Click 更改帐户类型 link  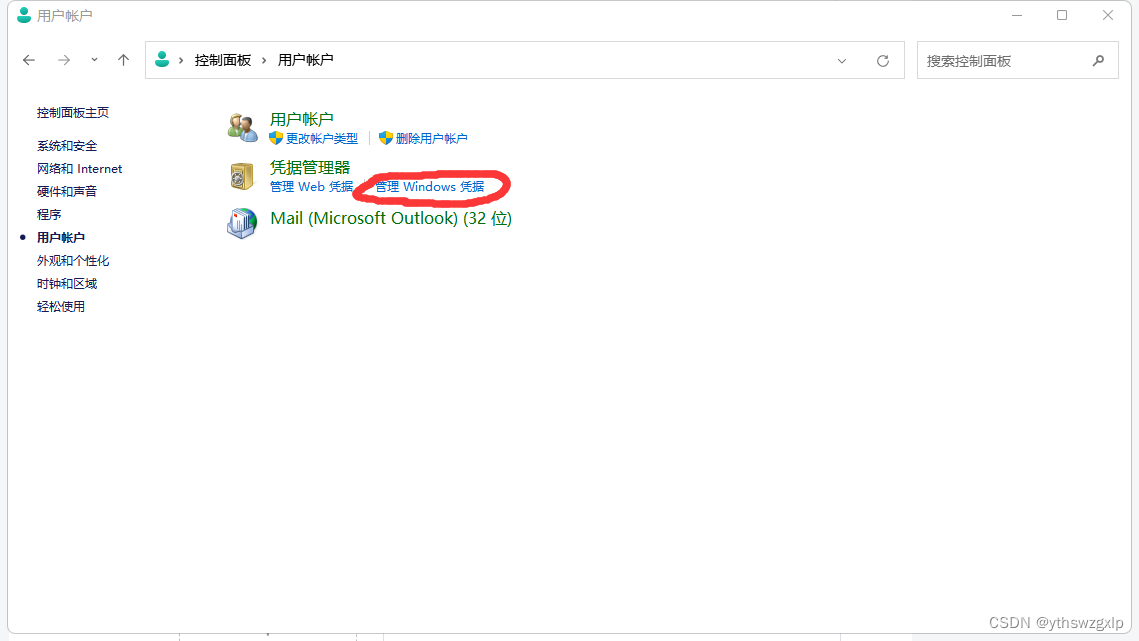tap(322, 139)
